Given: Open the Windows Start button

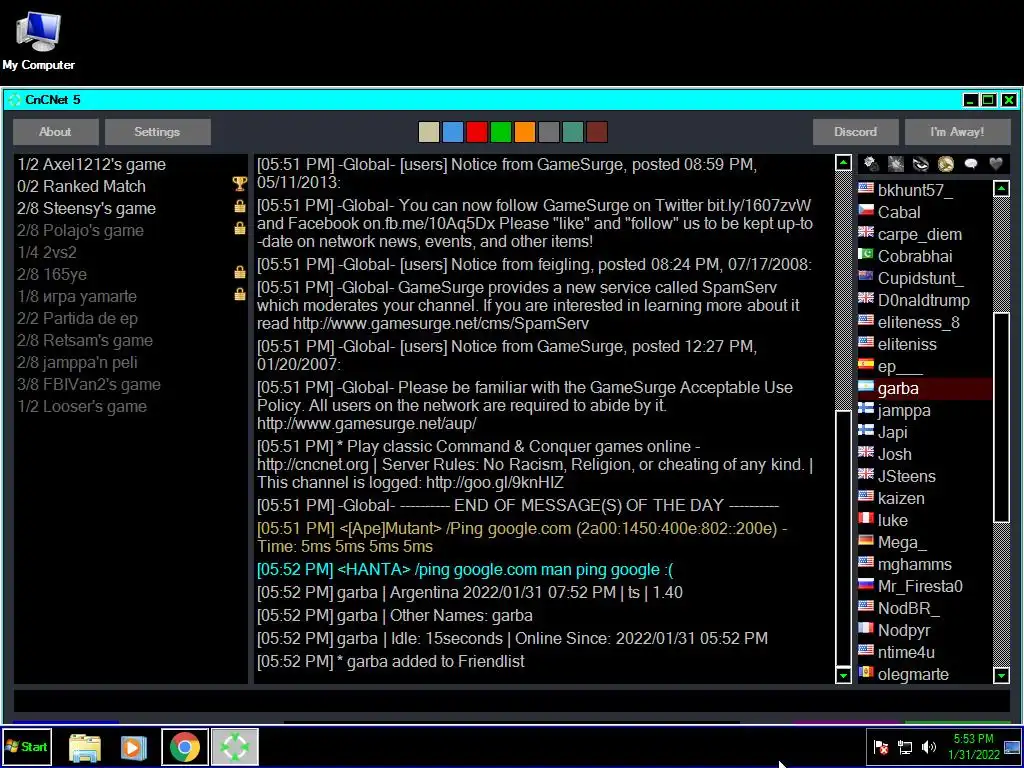Looking at the screenshot, I should pyautogui.click(x=27, y=746).
